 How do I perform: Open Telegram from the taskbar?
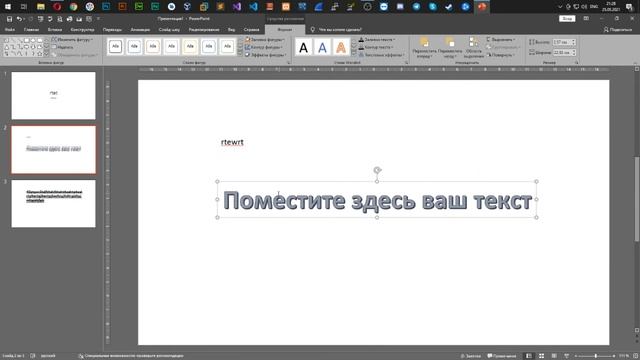click(x=416, y=7)
